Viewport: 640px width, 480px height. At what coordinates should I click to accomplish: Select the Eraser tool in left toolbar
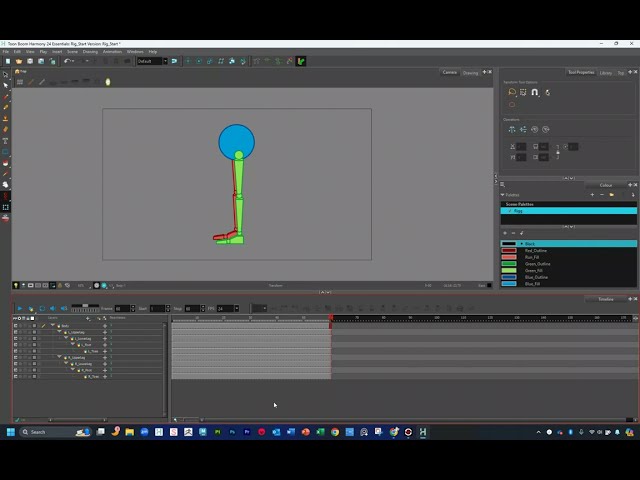(5, 129)
